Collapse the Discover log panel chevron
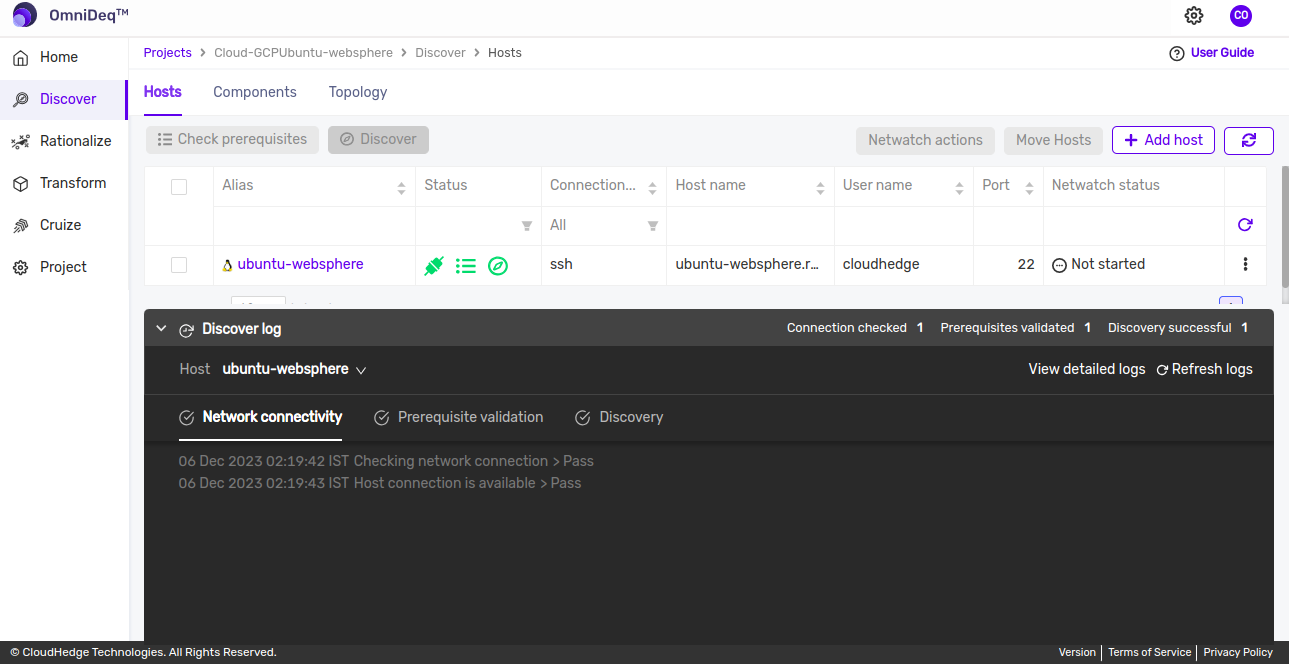 pyautogui.click(x=161, y=329)
